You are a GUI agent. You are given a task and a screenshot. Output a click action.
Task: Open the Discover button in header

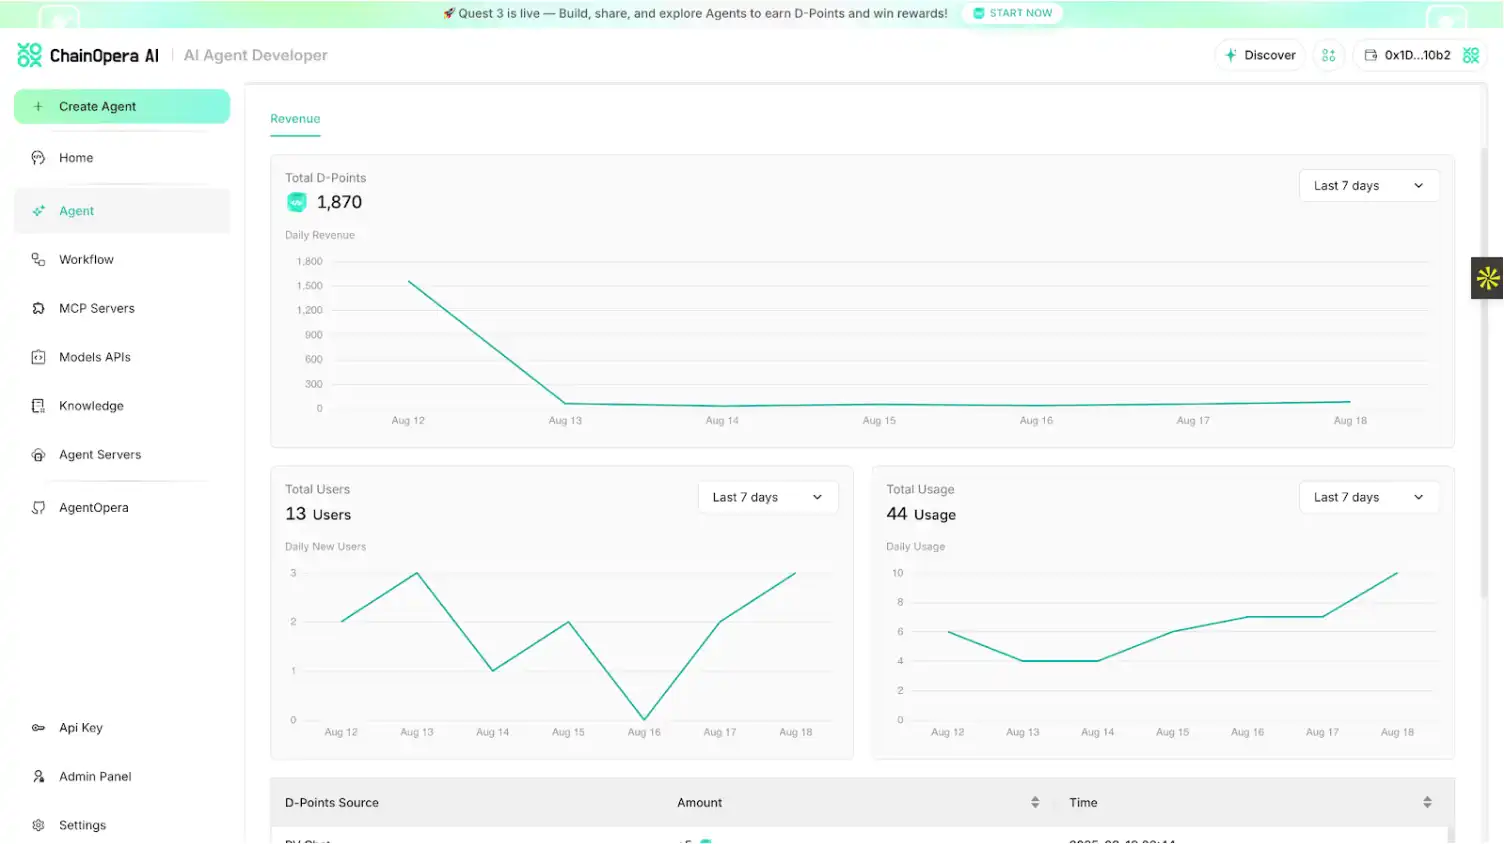[1259, 55]
